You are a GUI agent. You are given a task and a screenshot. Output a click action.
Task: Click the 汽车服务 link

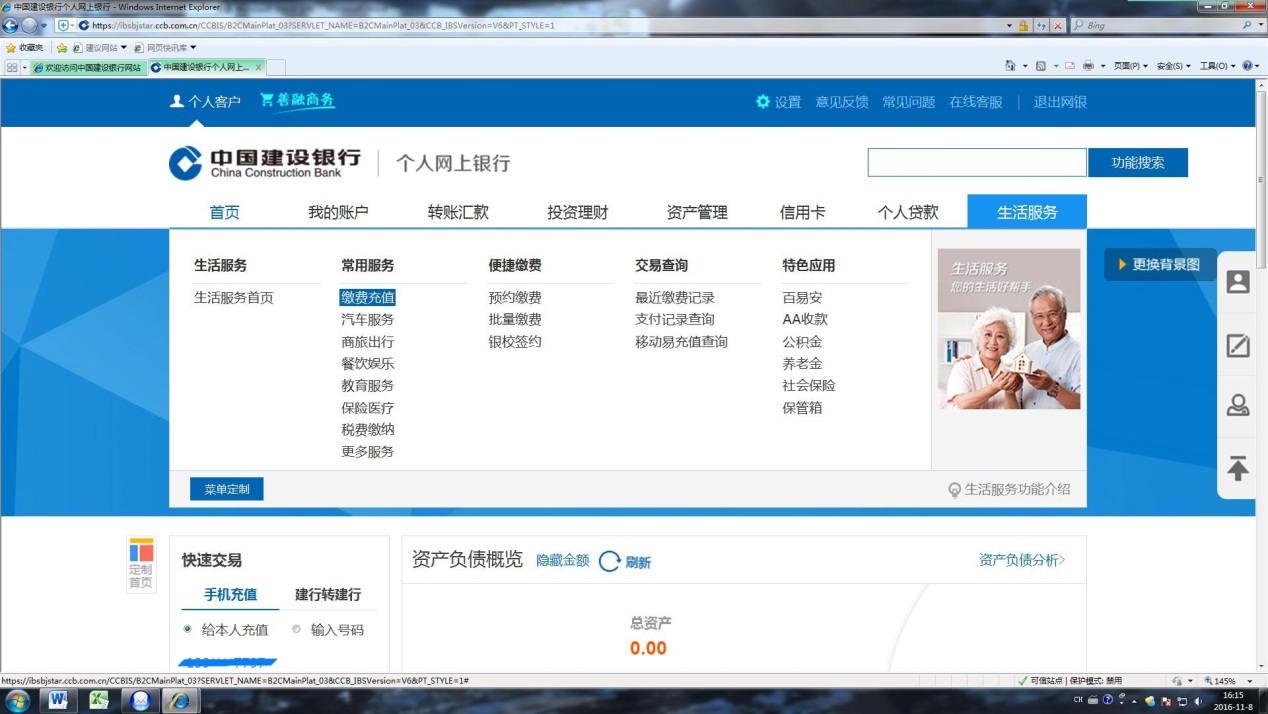pos(368,319)
